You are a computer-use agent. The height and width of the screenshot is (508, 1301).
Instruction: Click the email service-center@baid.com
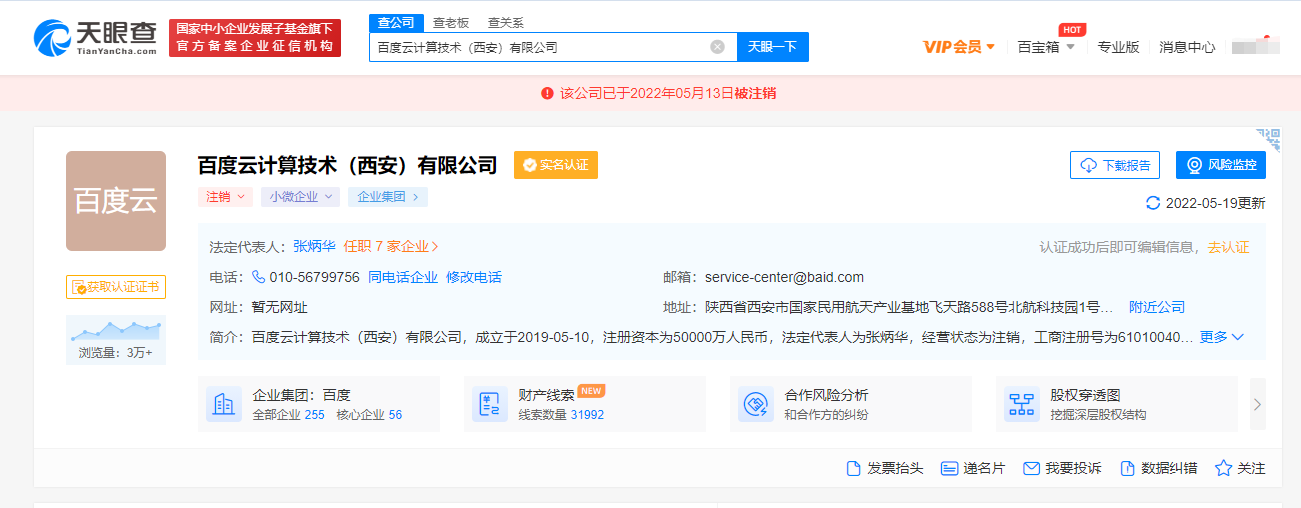pyautogui.click(x=784, y=277)
